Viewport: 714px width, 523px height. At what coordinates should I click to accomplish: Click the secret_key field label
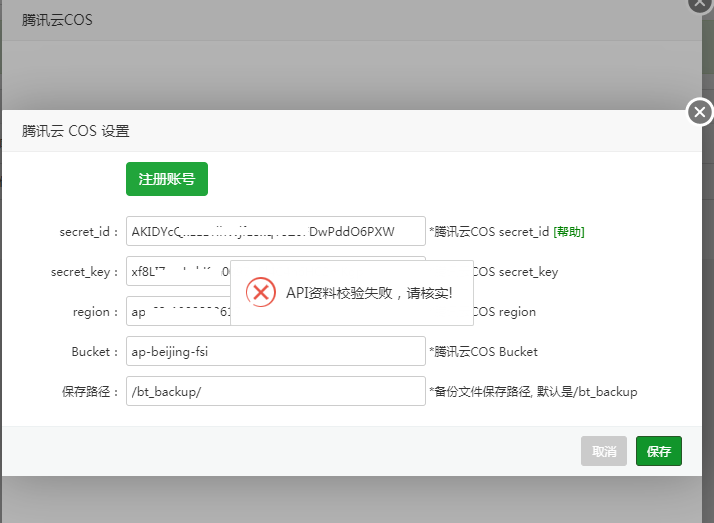tap(85, 272)
